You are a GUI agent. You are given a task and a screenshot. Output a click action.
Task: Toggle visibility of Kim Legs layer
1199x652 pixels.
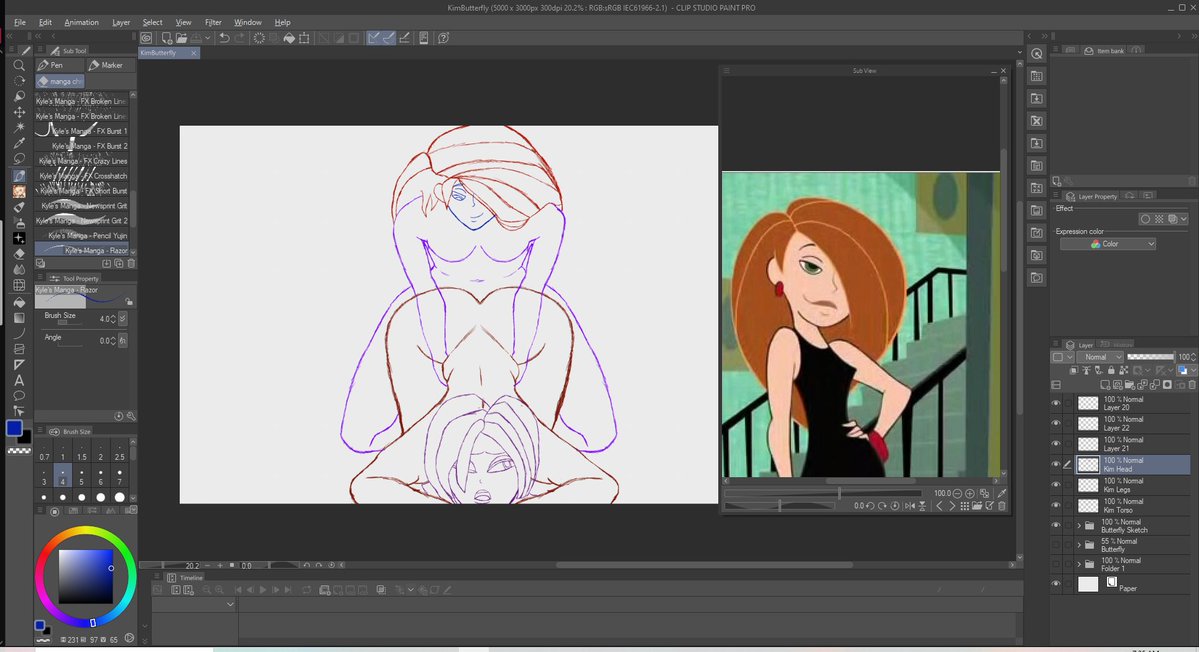click(1056, 485)
